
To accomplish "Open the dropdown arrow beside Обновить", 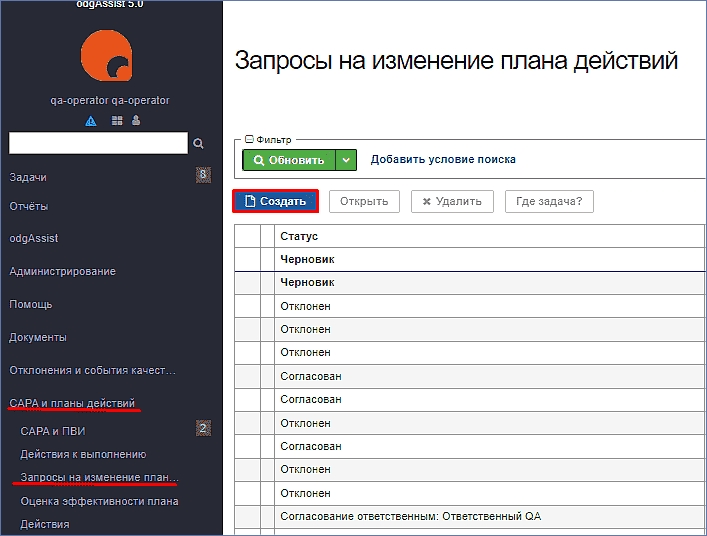I will [346, 160].
